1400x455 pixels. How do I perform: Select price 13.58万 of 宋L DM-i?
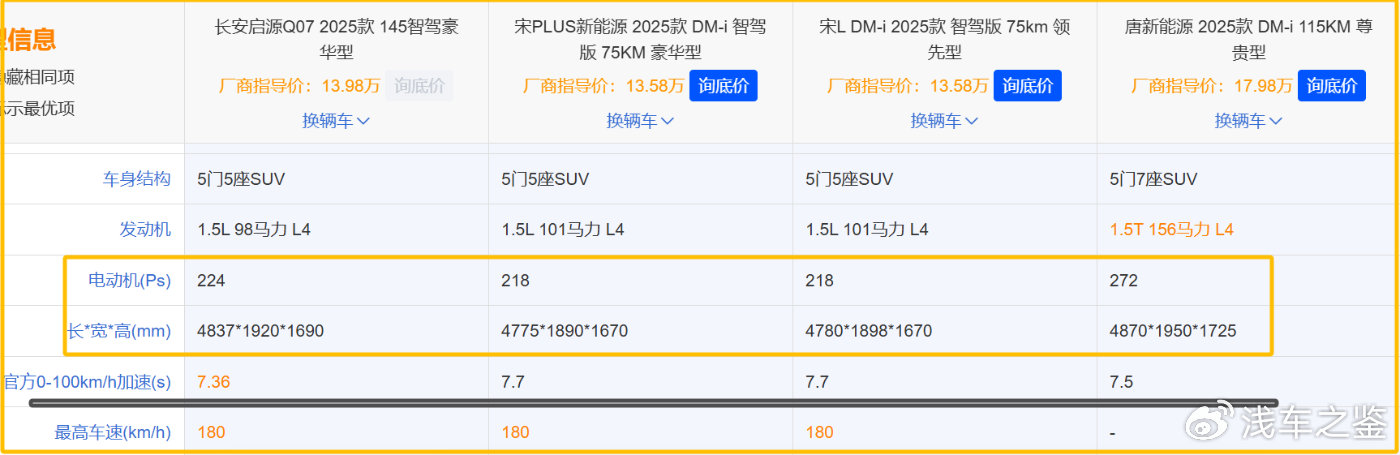pyautogui.click(x=959, y=86)
